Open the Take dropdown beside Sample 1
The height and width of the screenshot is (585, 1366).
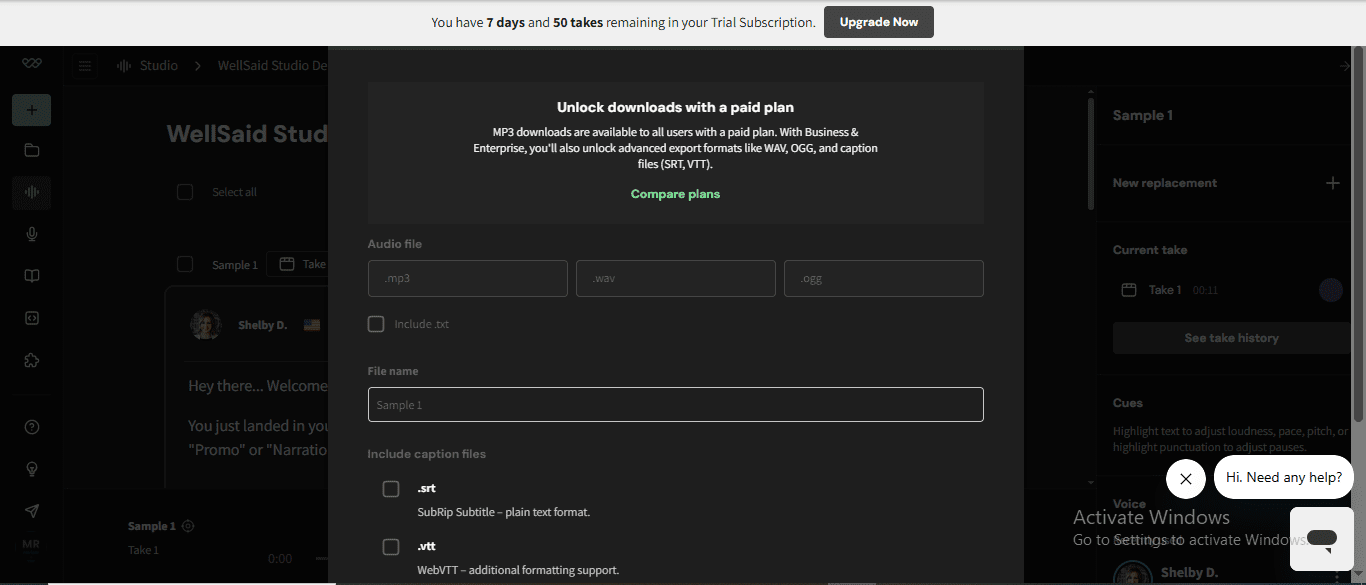(x=298, y=264)
